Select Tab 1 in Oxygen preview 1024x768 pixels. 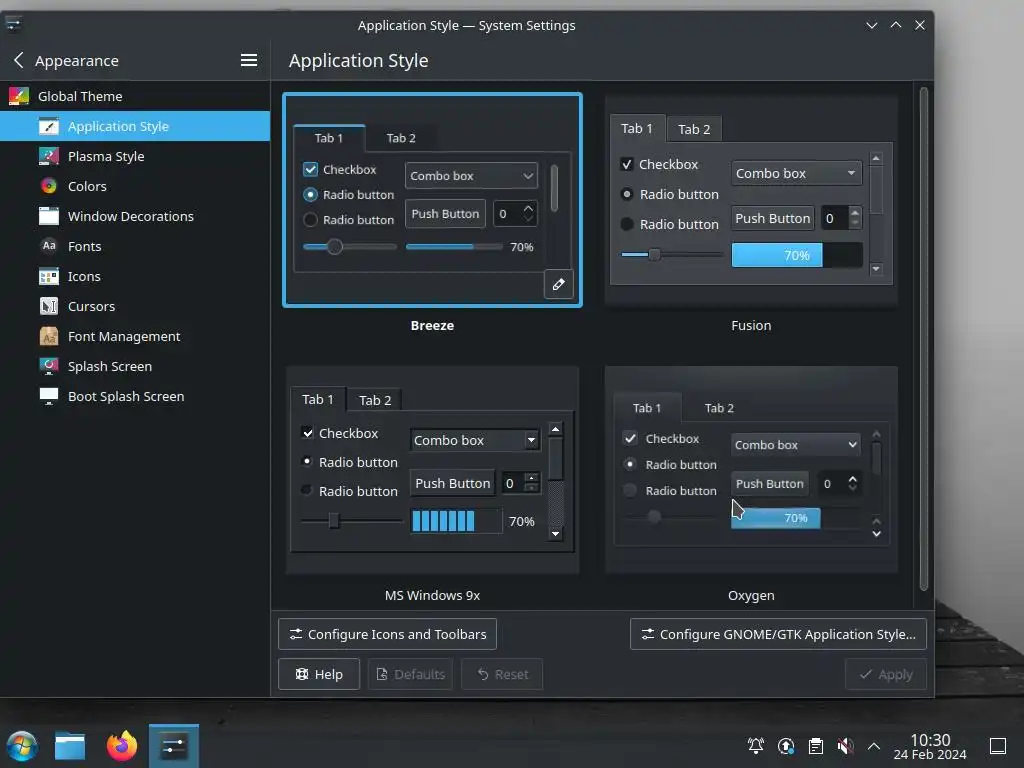point(647,408)
